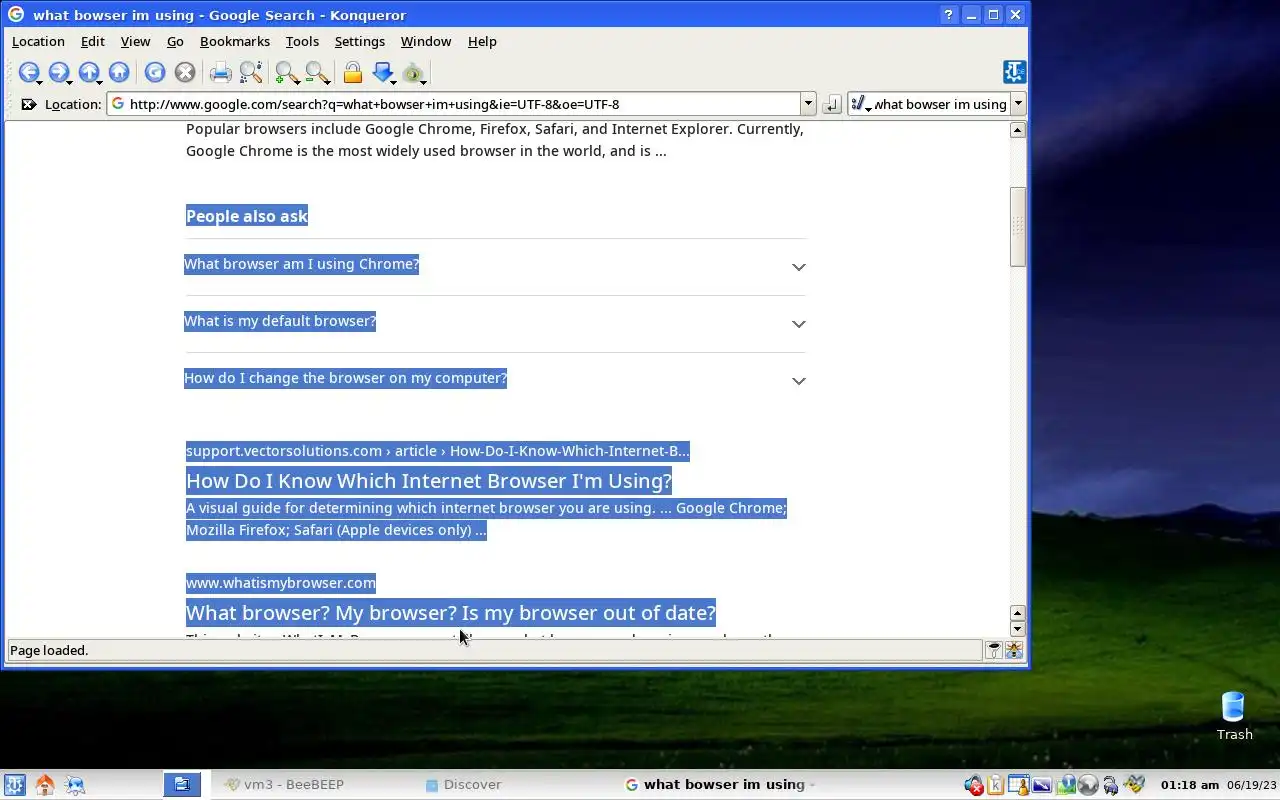The width and height of the screenshot is (1280, 800).
Task: Click the Konqueror icon in the title bar
Action: click(x=16, y=14)
